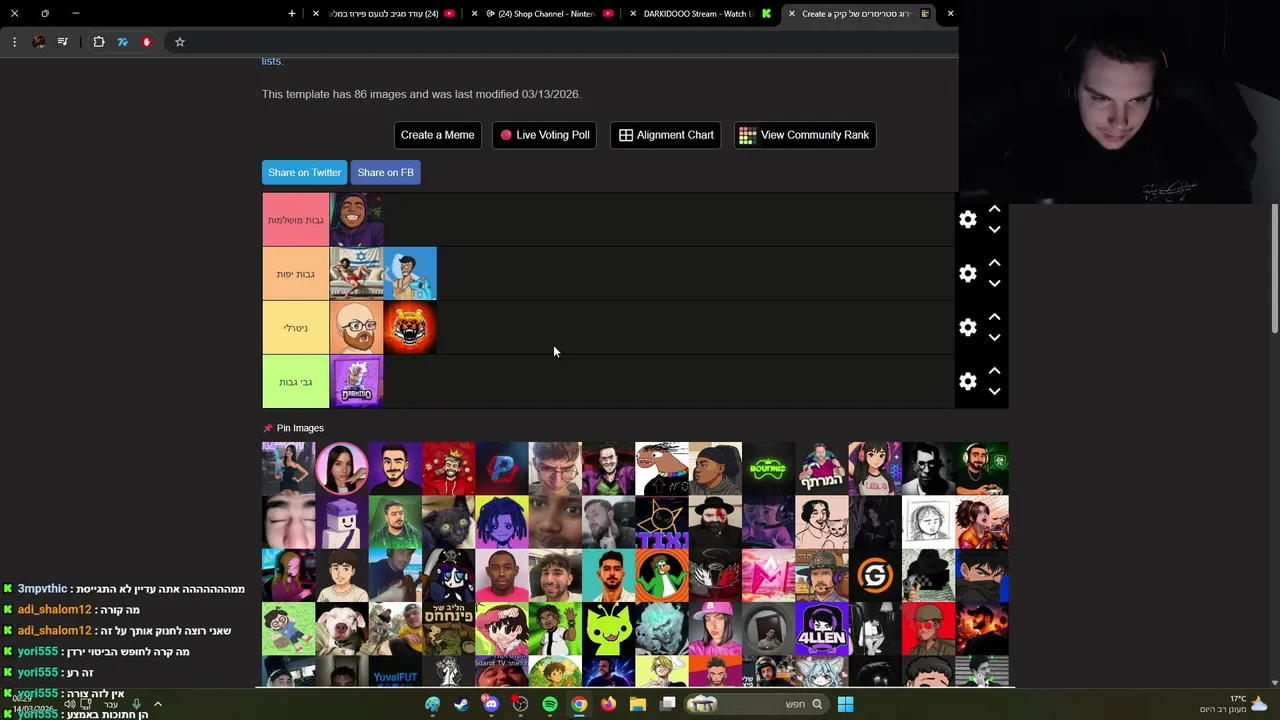This screenshot has height=720, width=1280.
Task: Move the pink top tier up
Action: [994, 209]
